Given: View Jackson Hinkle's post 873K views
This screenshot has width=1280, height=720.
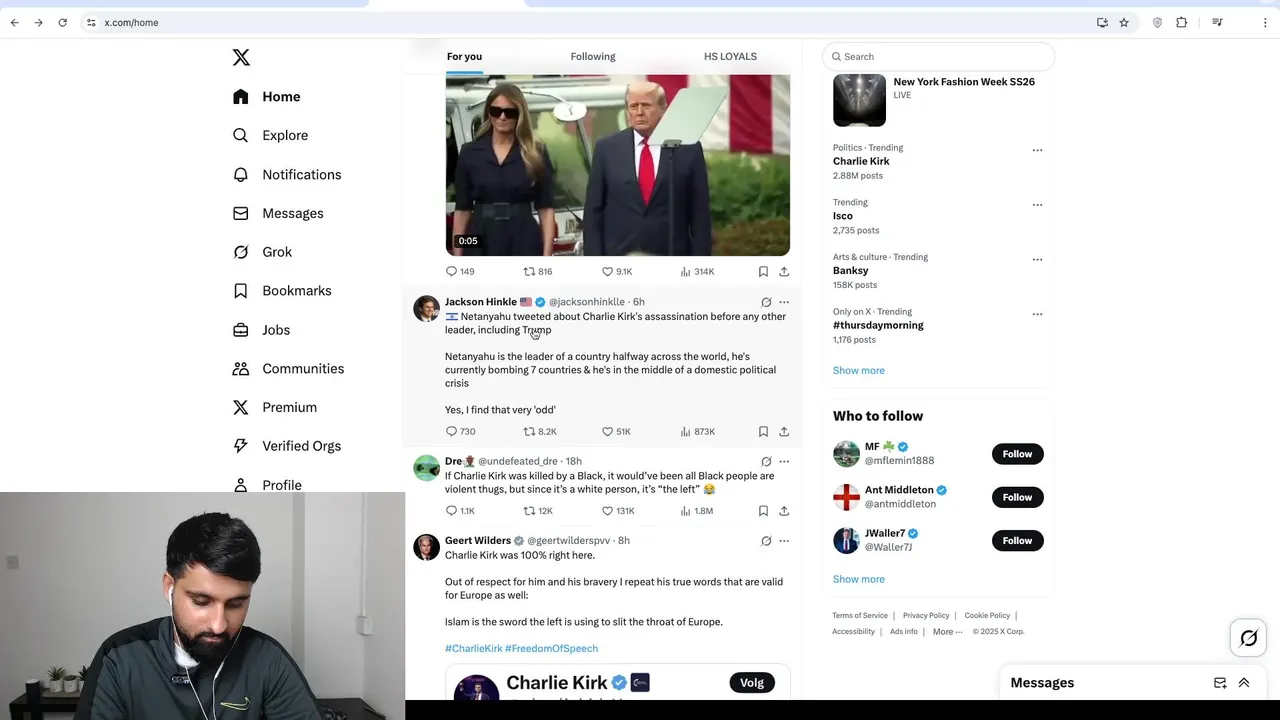Looking at the screenshot, I should coord(697,431).
